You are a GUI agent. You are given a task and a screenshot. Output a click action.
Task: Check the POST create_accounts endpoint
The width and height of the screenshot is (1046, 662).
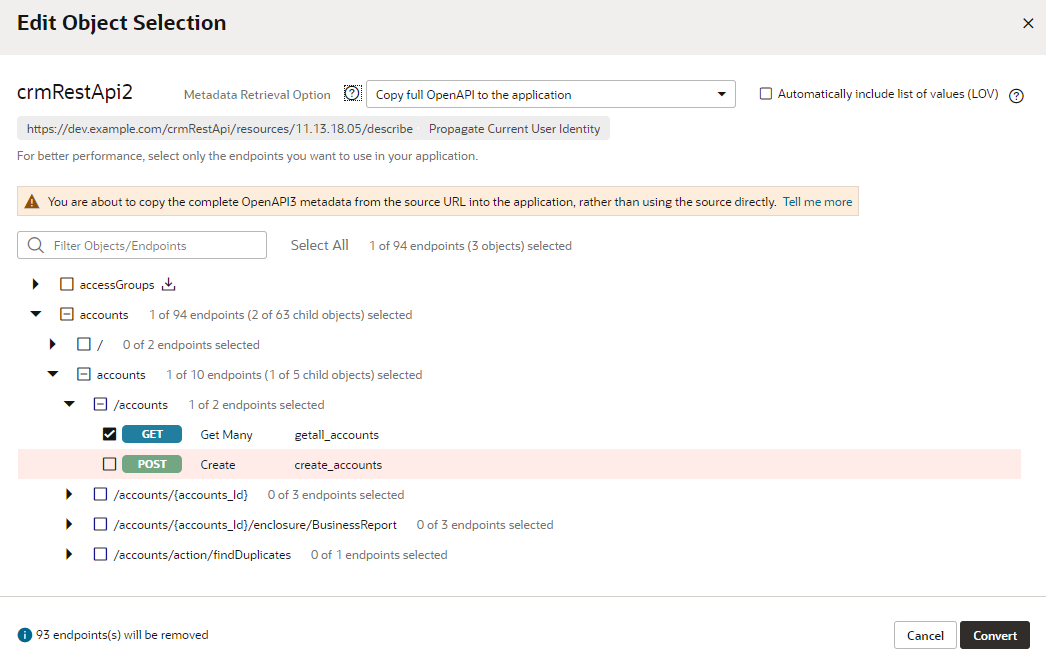109,464
